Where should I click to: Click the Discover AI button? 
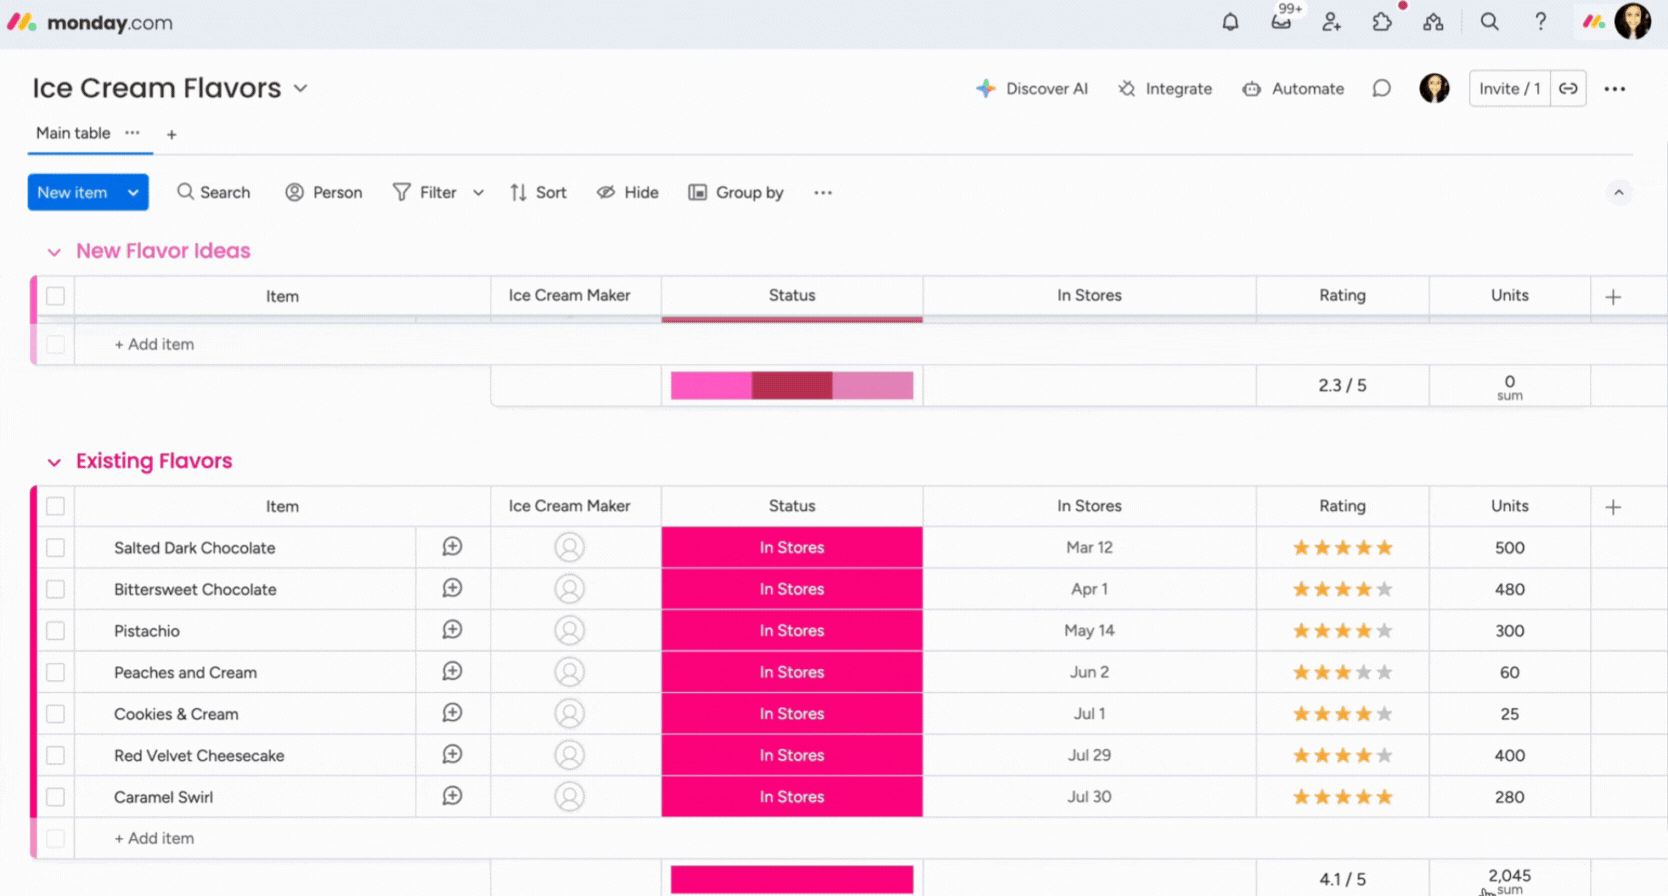click(x=1032, y=89)
